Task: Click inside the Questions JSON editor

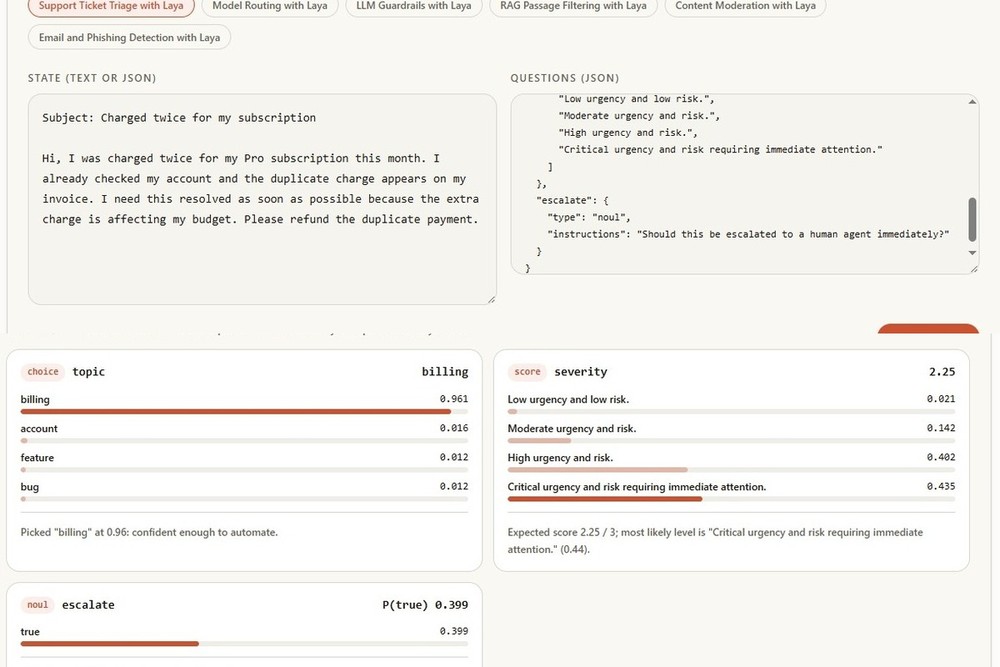Action: tap(739, 184)
